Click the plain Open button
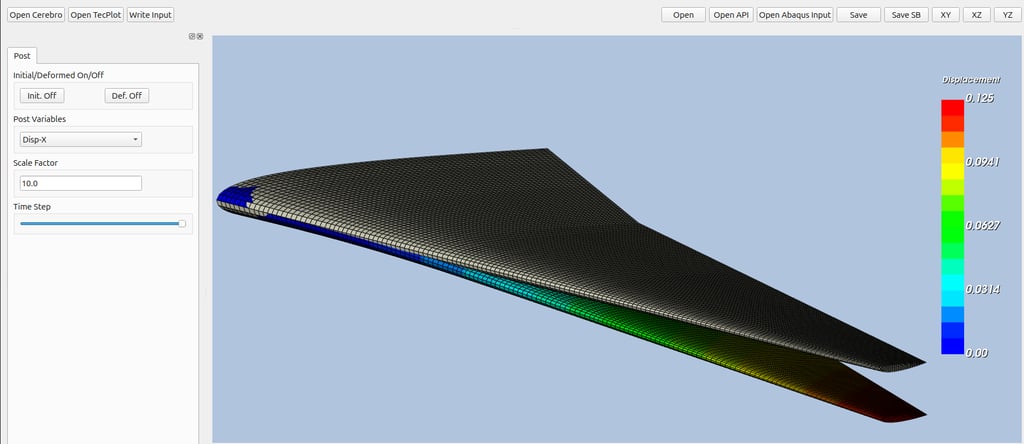Screen dimensions: 1024x444 pyautogui.click(x=683, y=15)
